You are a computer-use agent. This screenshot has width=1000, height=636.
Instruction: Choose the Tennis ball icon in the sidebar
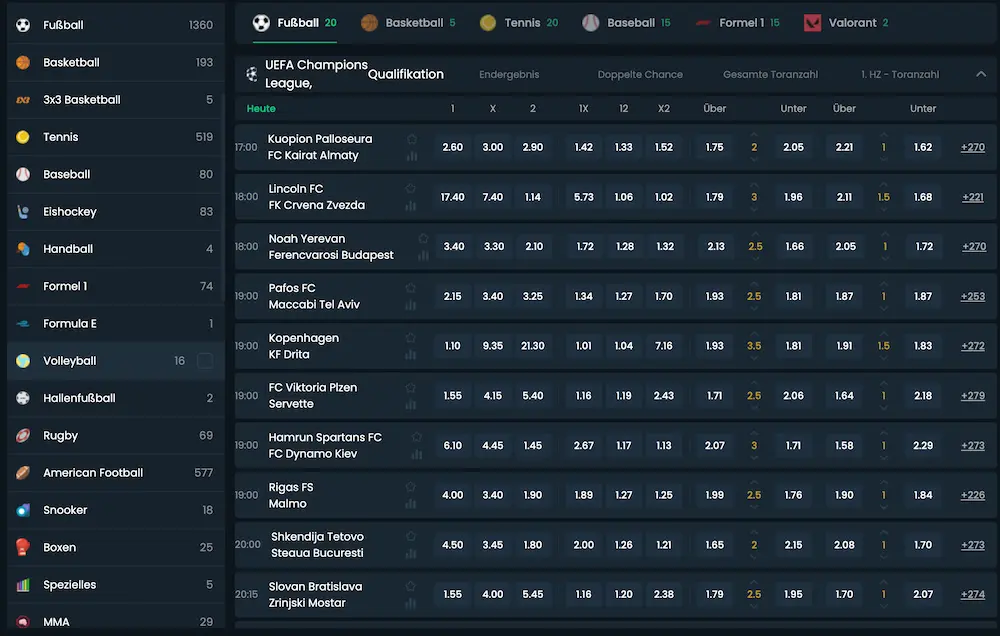point(23,137)
